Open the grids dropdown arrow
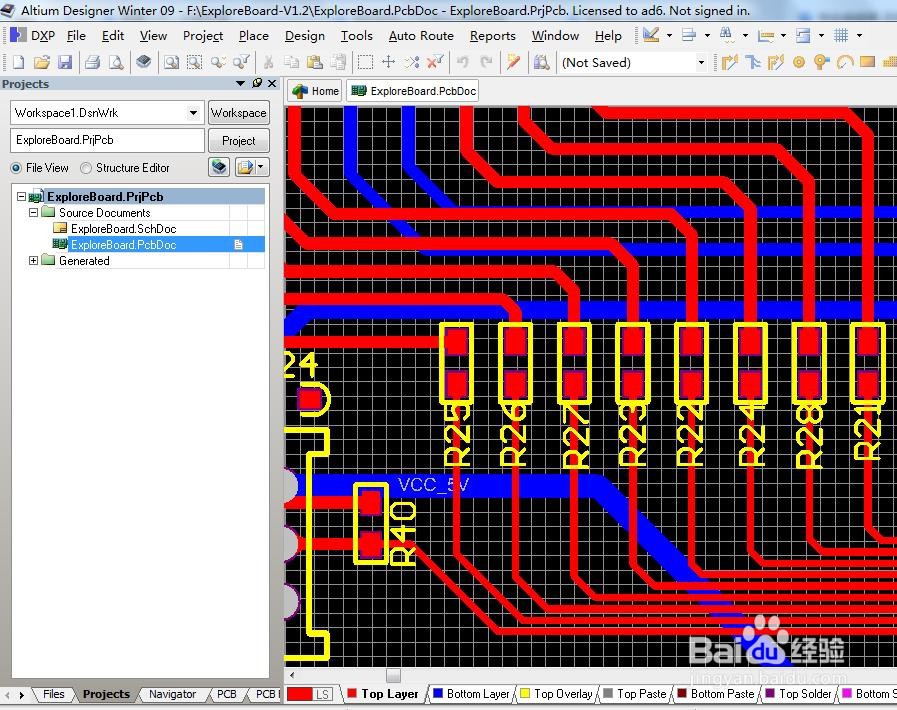Viewport: 897px width, 710px height. point(859,35)
